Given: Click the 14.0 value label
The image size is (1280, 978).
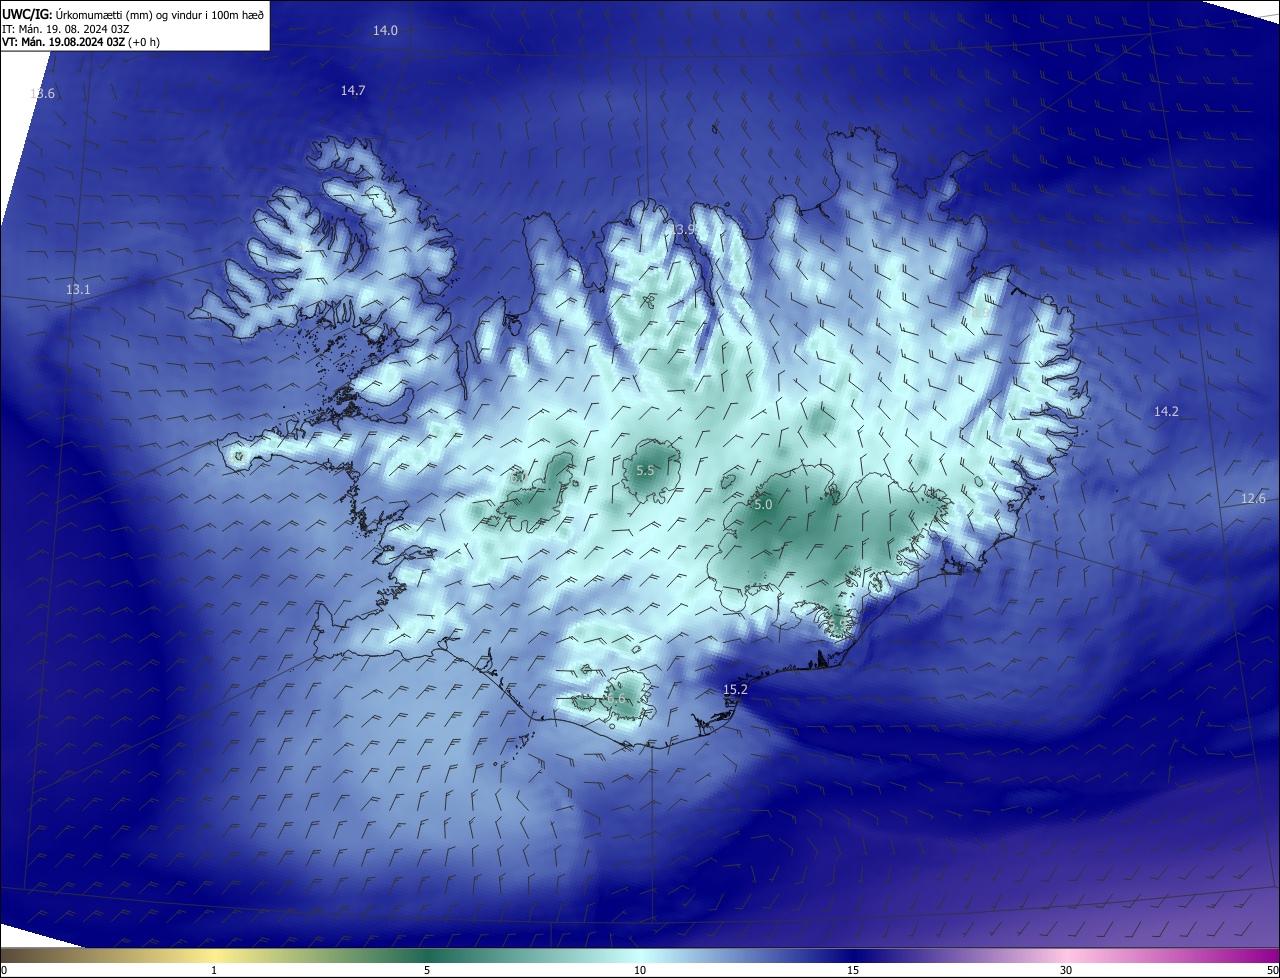Looking at the screenshot, I should click(385, 31).
